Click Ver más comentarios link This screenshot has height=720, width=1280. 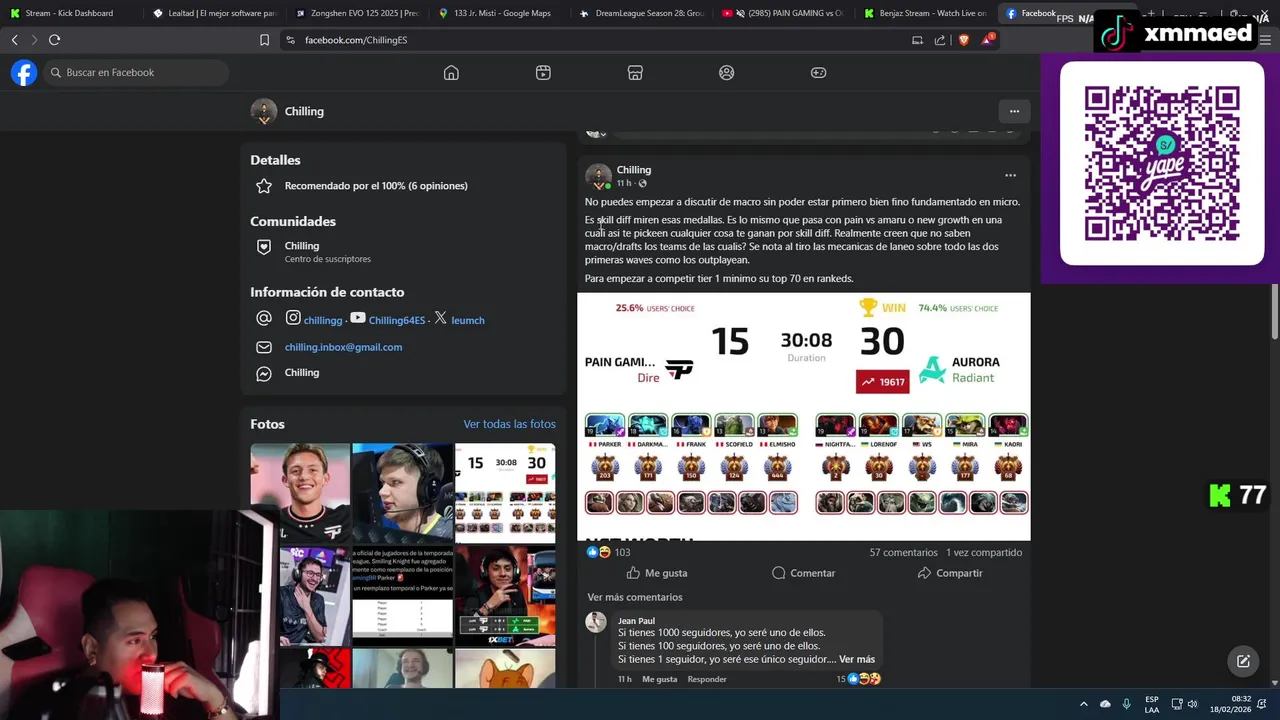[x=635, y=597]
